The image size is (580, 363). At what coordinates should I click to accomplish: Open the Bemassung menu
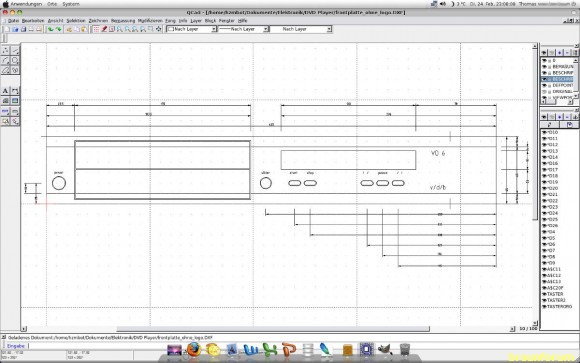(x=123, y=21)
